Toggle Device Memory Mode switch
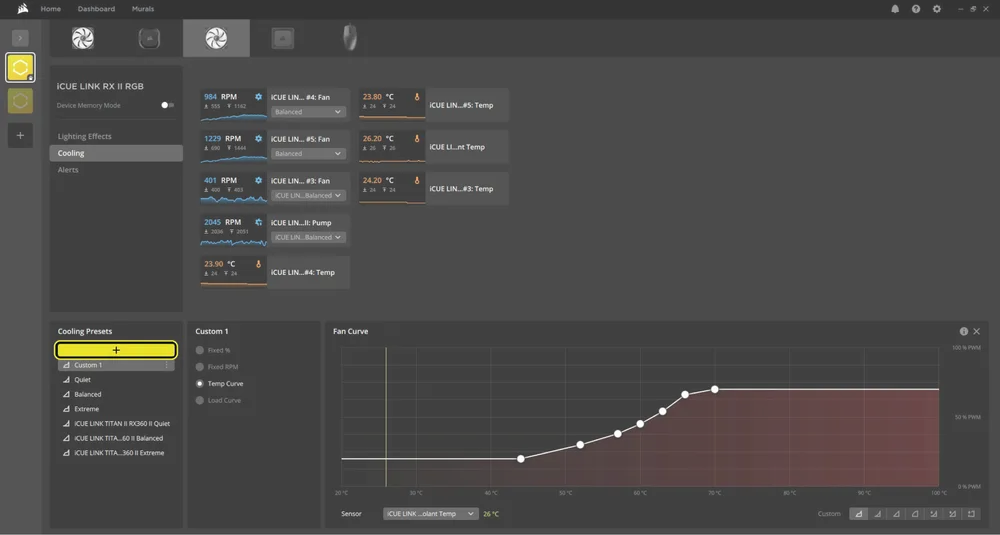Screen dimensions: 1000x535 (x=167, y=105)
